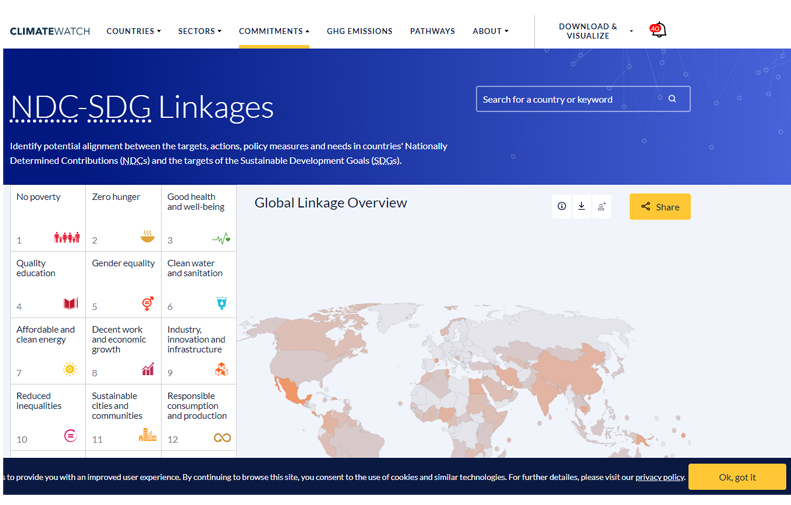Click the Global Linkage Overview title
The height and width of the screenshot is (505, 791).
tap(330, 203)
